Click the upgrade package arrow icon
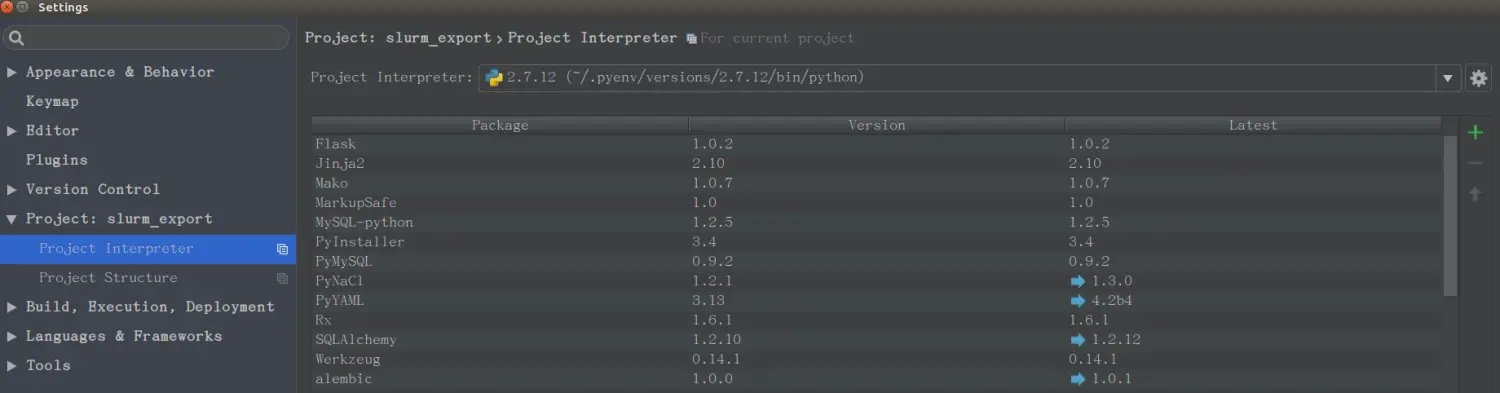 click(x=1475, y=194)
